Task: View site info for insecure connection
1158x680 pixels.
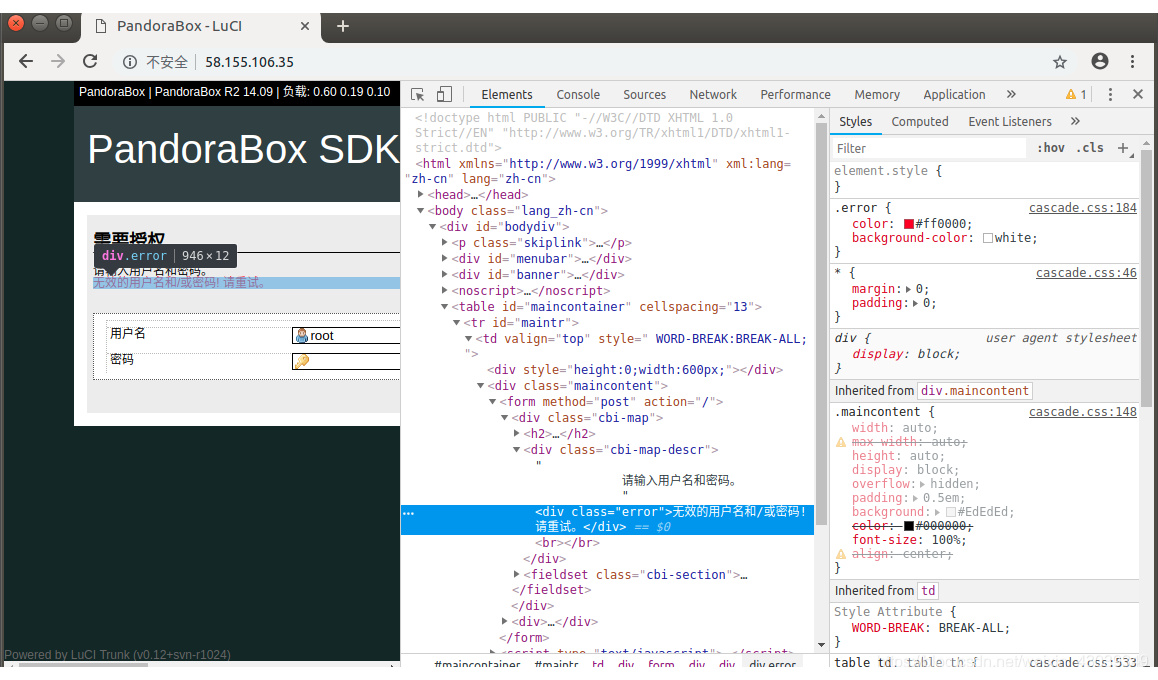Action: coord(130,62)
